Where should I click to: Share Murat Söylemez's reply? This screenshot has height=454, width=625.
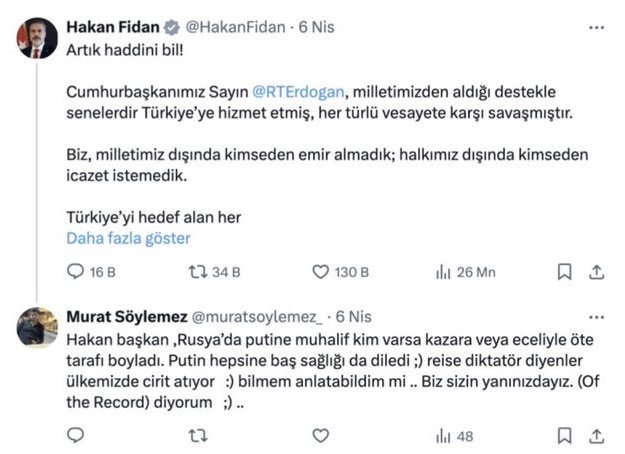597,434
